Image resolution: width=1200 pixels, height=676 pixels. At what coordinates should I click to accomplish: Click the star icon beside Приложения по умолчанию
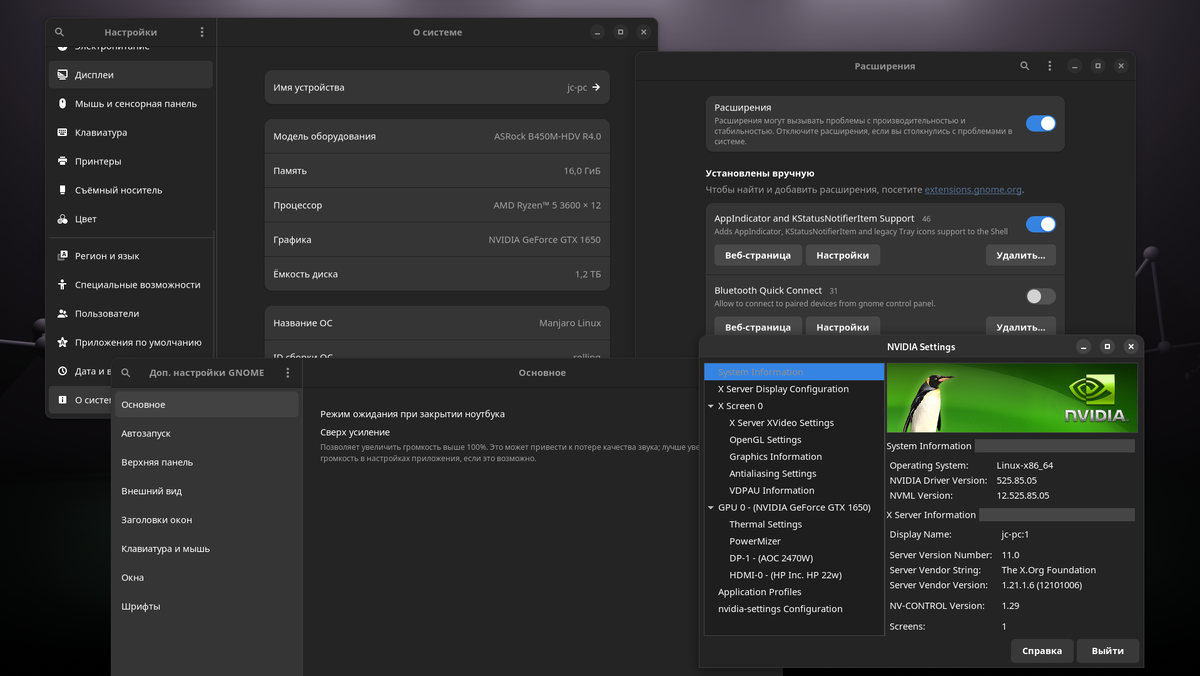pos(63,342)
